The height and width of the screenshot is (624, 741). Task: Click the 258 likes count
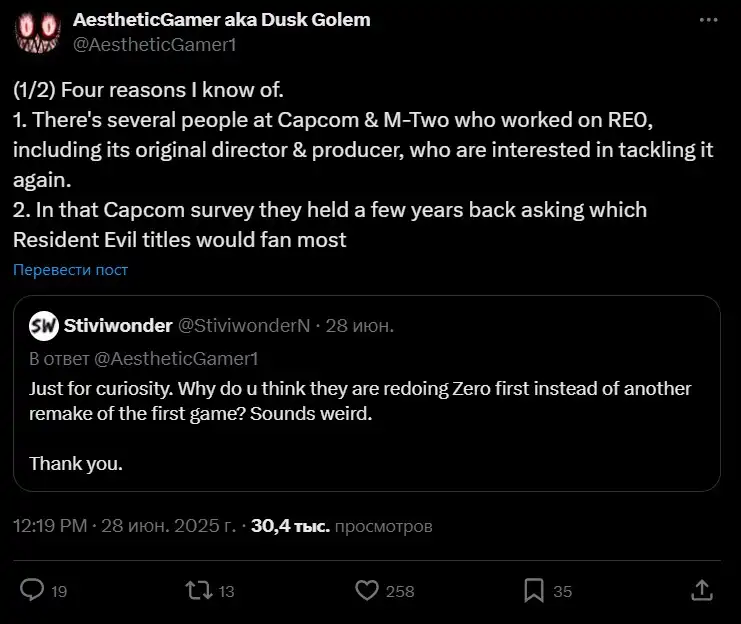(x=400, y=591)
